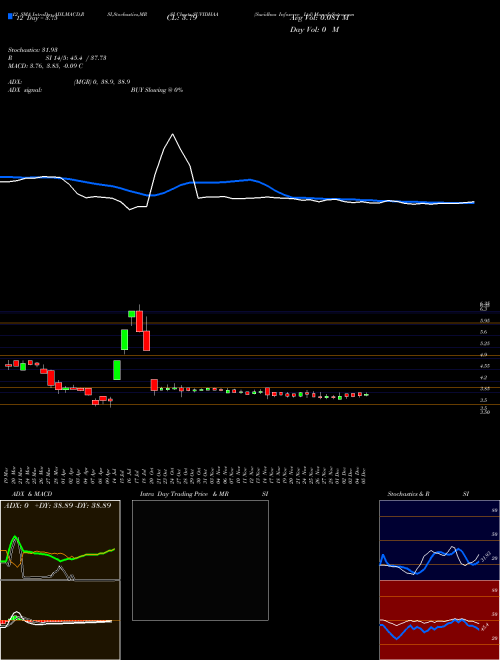
Task: Click the blue stochastics panel chart area
Action: click(x=439, y=540)
